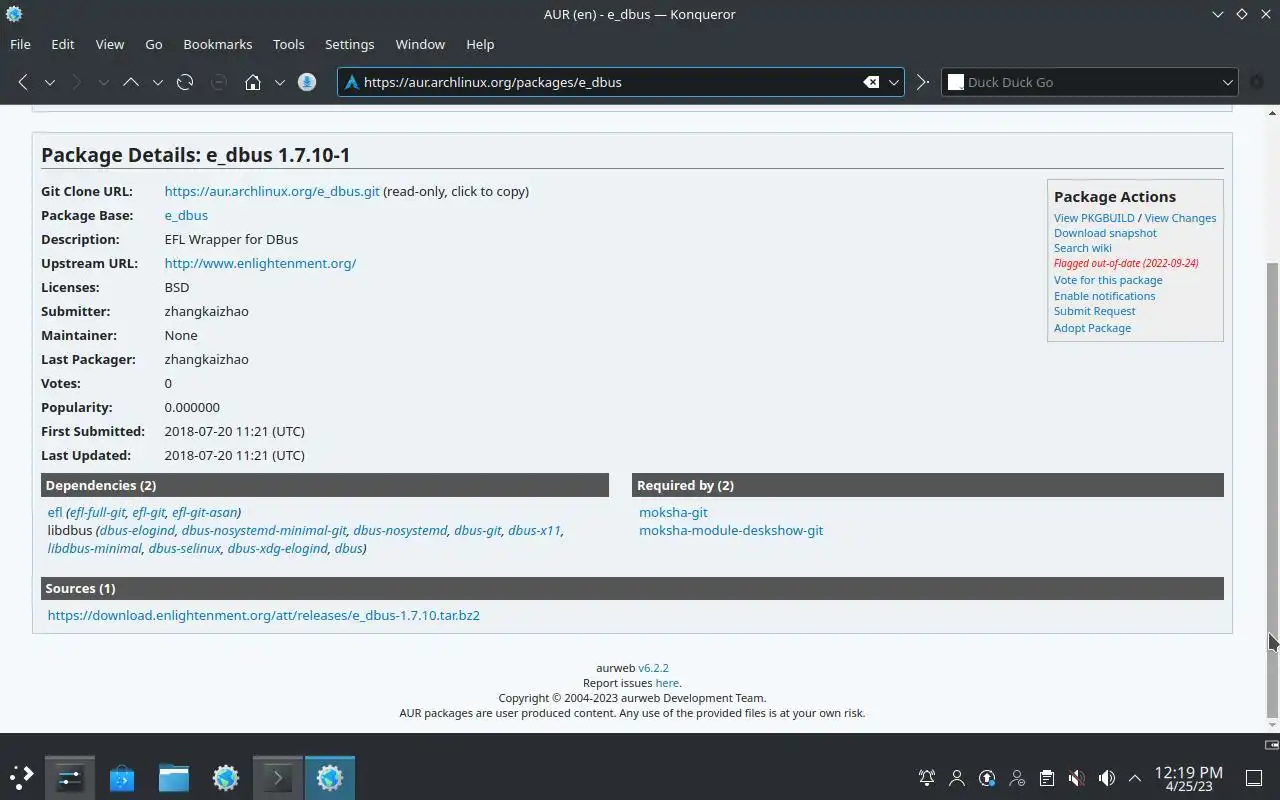The image size is (1280, 800).
Task: Open the Help menu
Action: tap(480, 44)
